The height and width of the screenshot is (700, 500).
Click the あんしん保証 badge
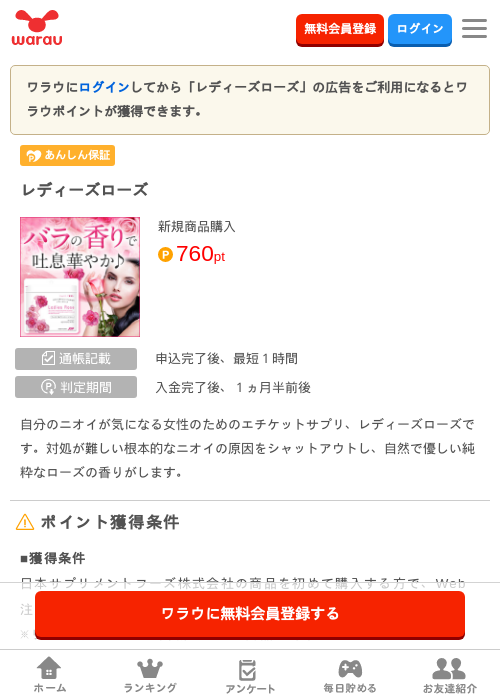click(67, 155)
